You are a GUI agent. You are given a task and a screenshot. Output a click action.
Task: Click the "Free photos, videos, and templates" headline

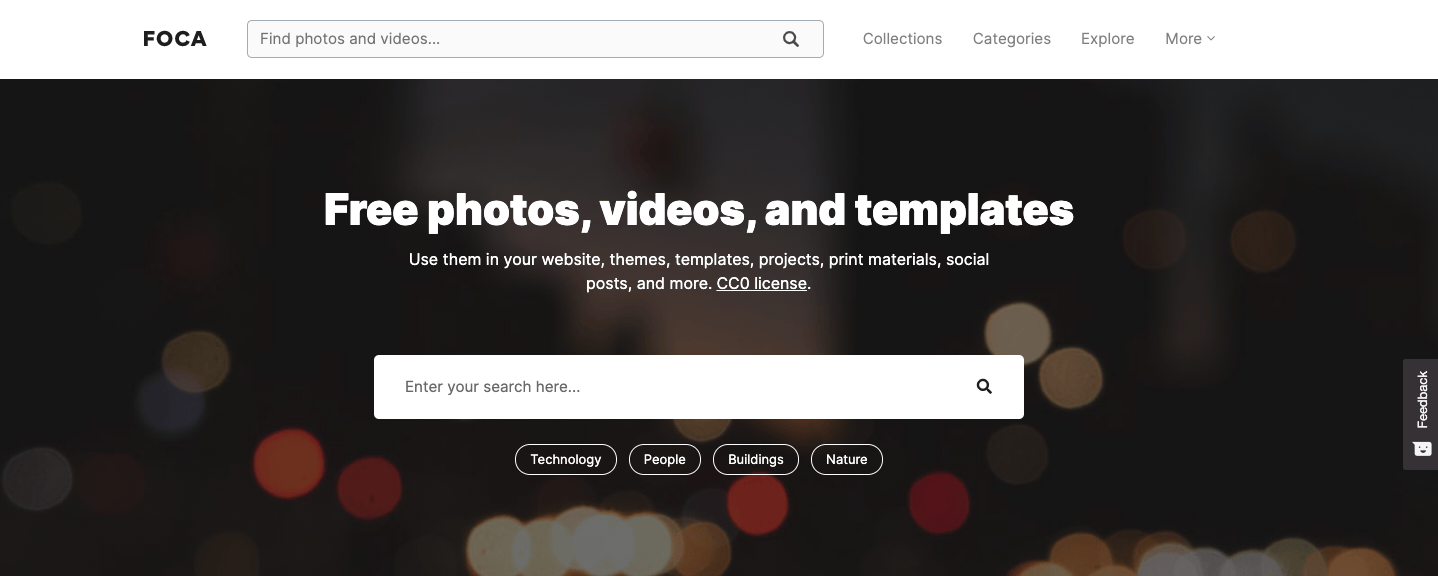point(698,210)
